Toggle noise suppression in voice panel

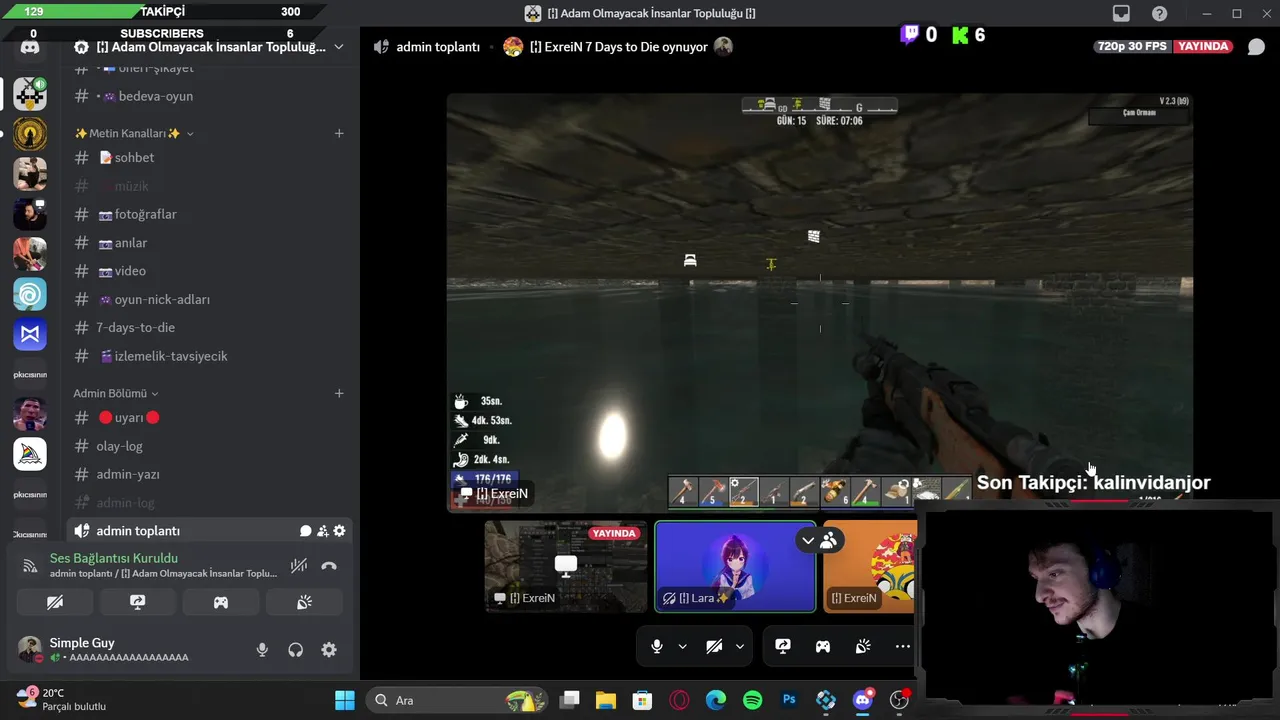coord(298,566)
